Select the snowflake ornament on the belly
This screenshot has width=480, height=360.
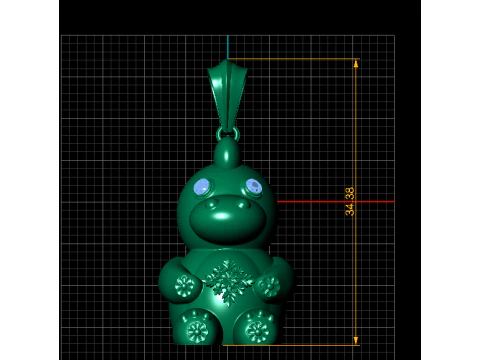coord(229,282)
